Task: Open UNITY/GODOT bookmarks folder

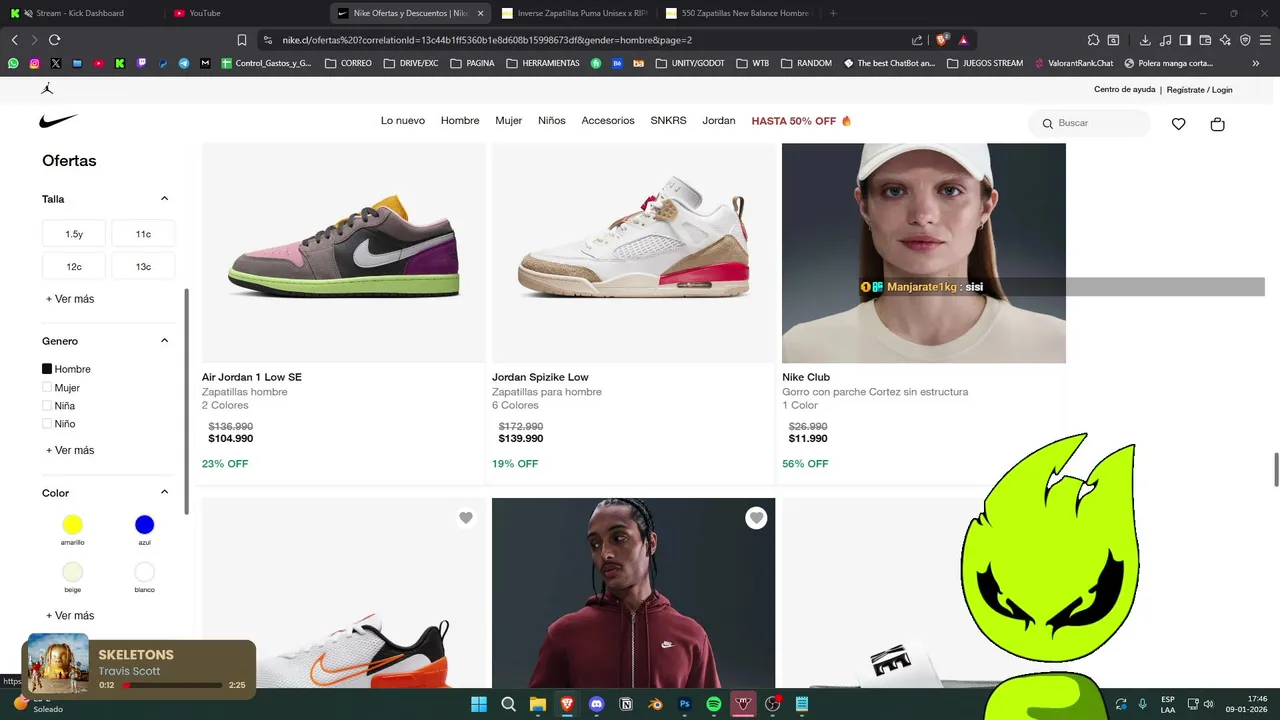Action: pyautogui.click(x=690, y=63)
